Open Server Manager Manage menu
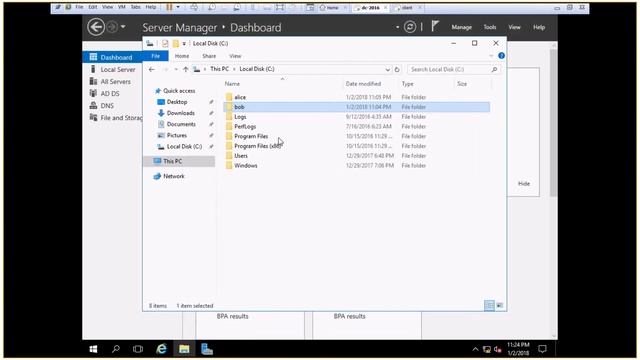Viewport: 640px width, 360px height. (x=462, y=27)
